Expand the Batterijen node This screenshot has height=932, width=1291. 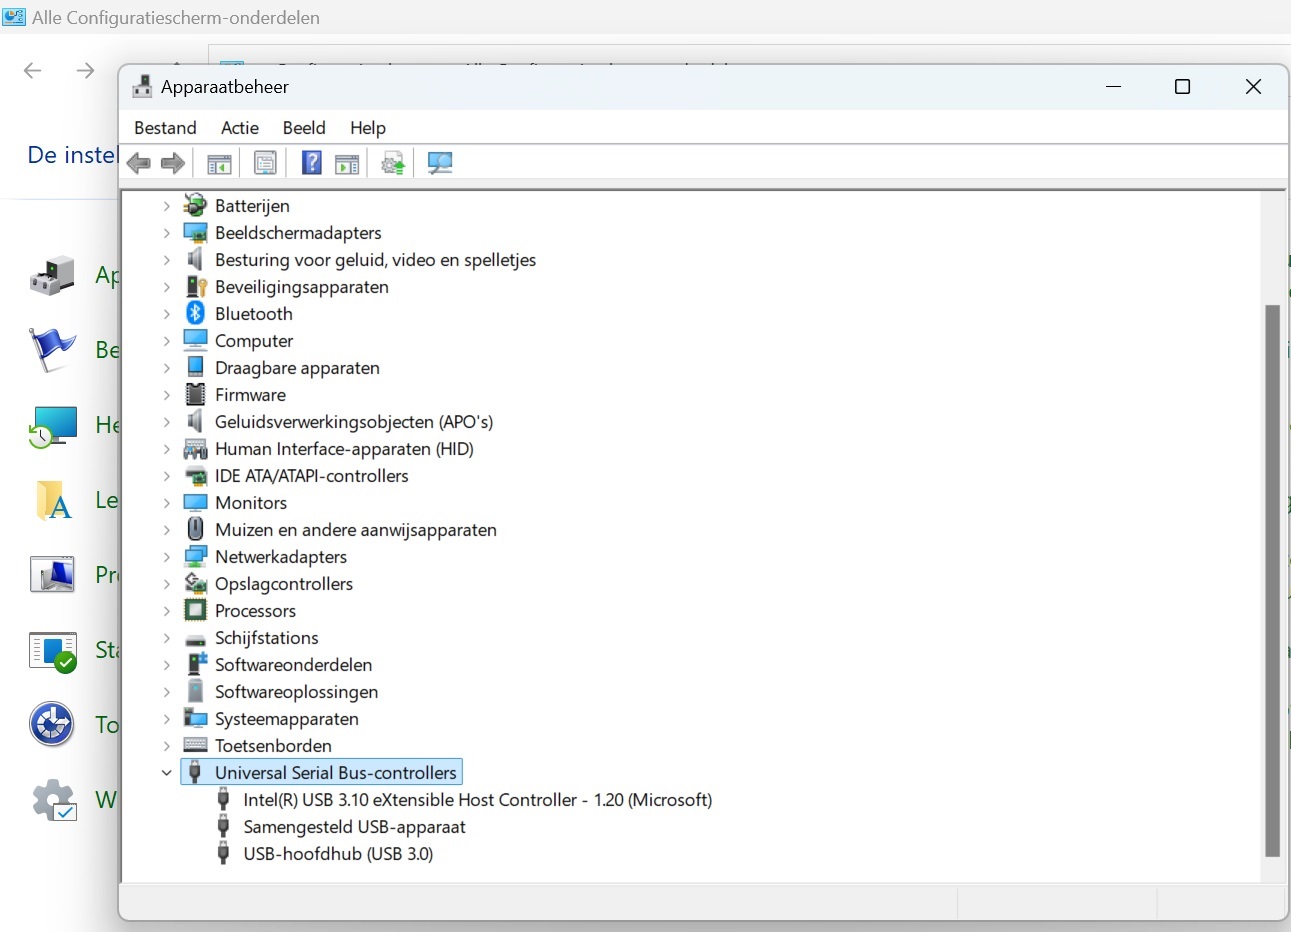pyautogui.click(x=167, y=206)
